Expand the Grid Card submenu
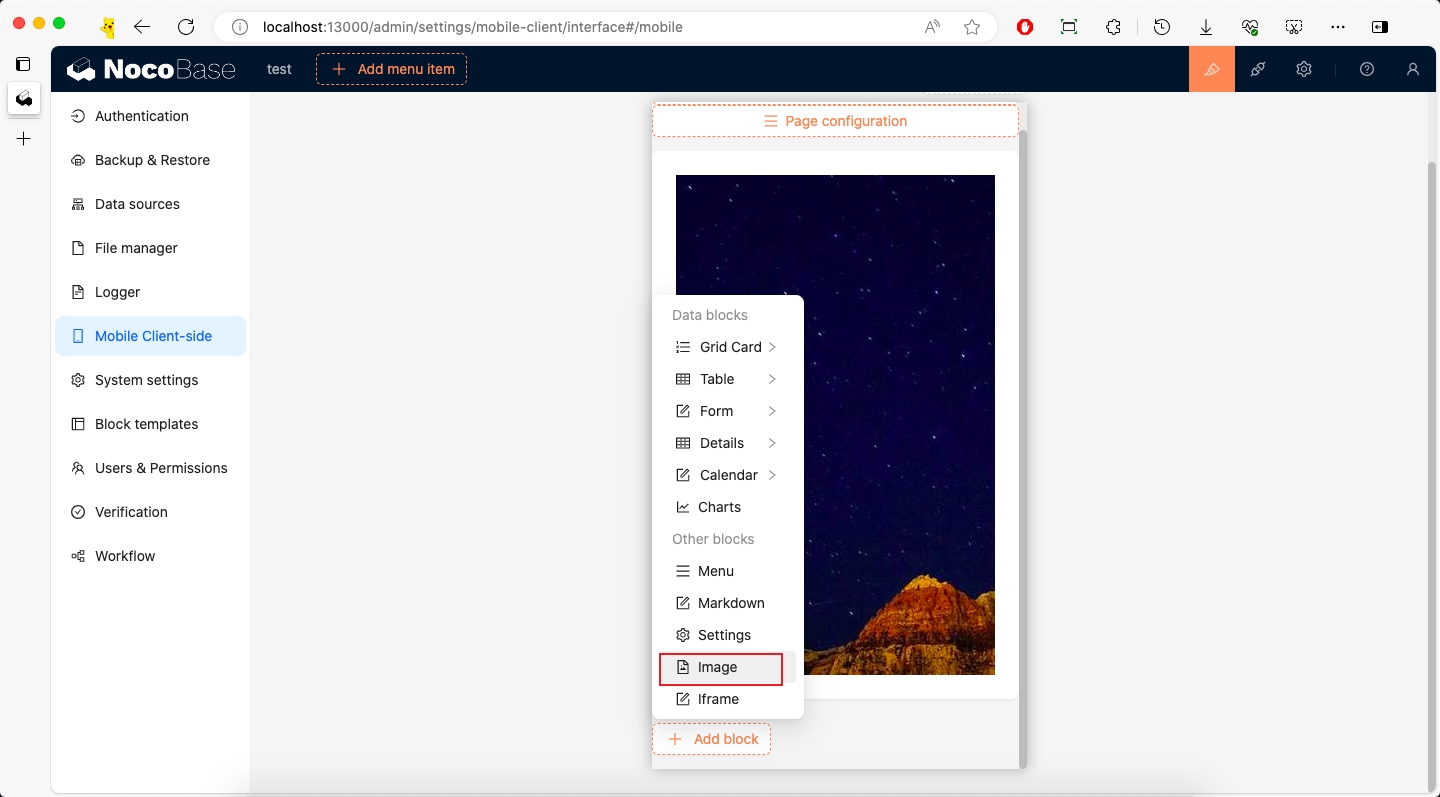Screen dimensions: 1440x797 [x=727, y=347]
